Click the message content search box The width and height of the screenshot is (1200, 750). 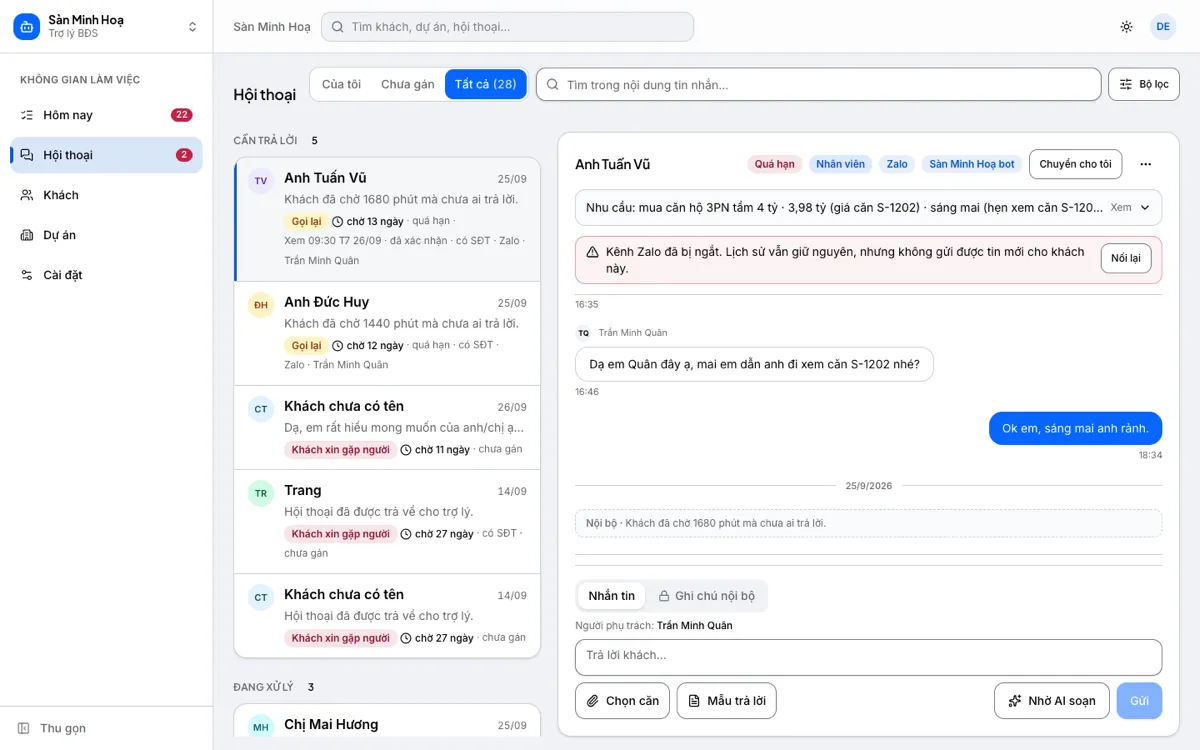pos(818,85)
